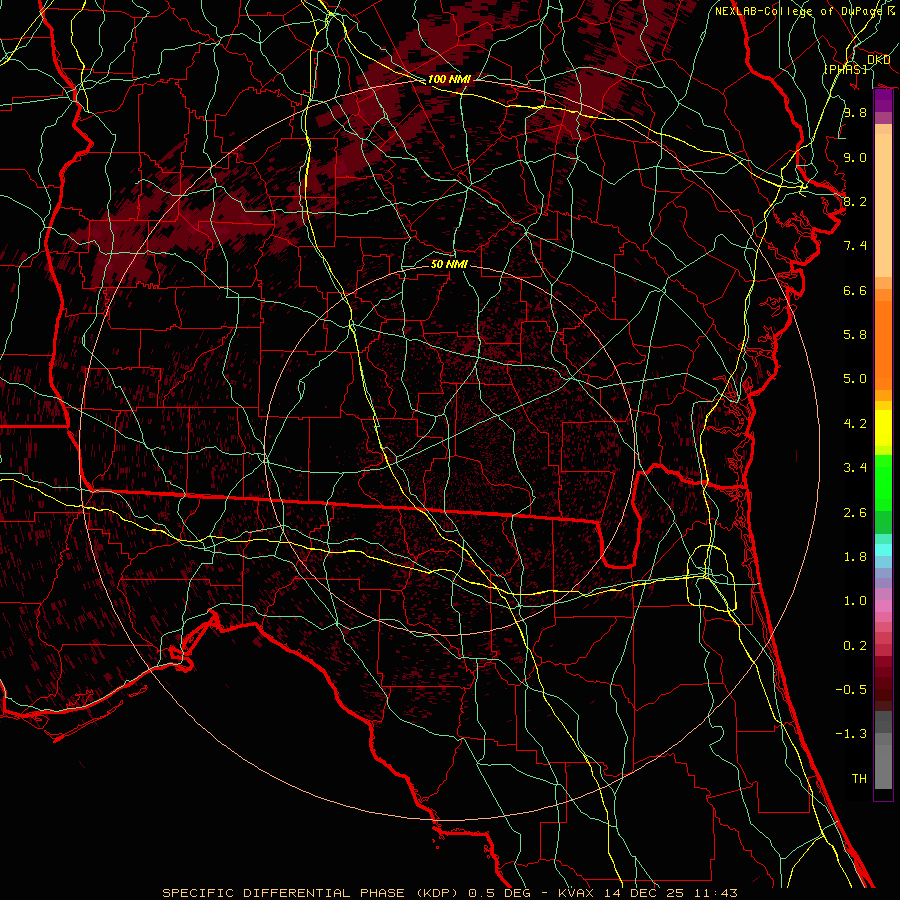Select the cyan band on the color scale
This screenshot has height=900, width=900.
click(883, 549)
